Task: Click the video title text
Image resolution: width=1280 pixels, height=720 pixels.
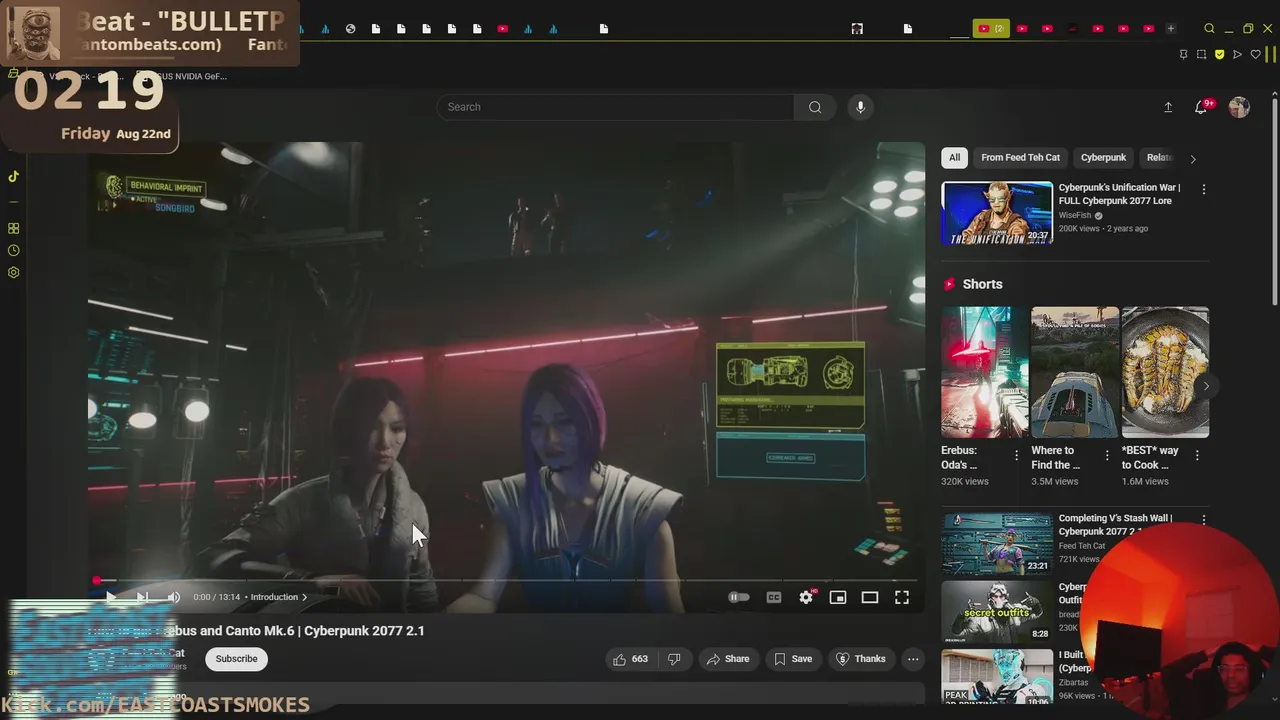Action: [255, 631]
